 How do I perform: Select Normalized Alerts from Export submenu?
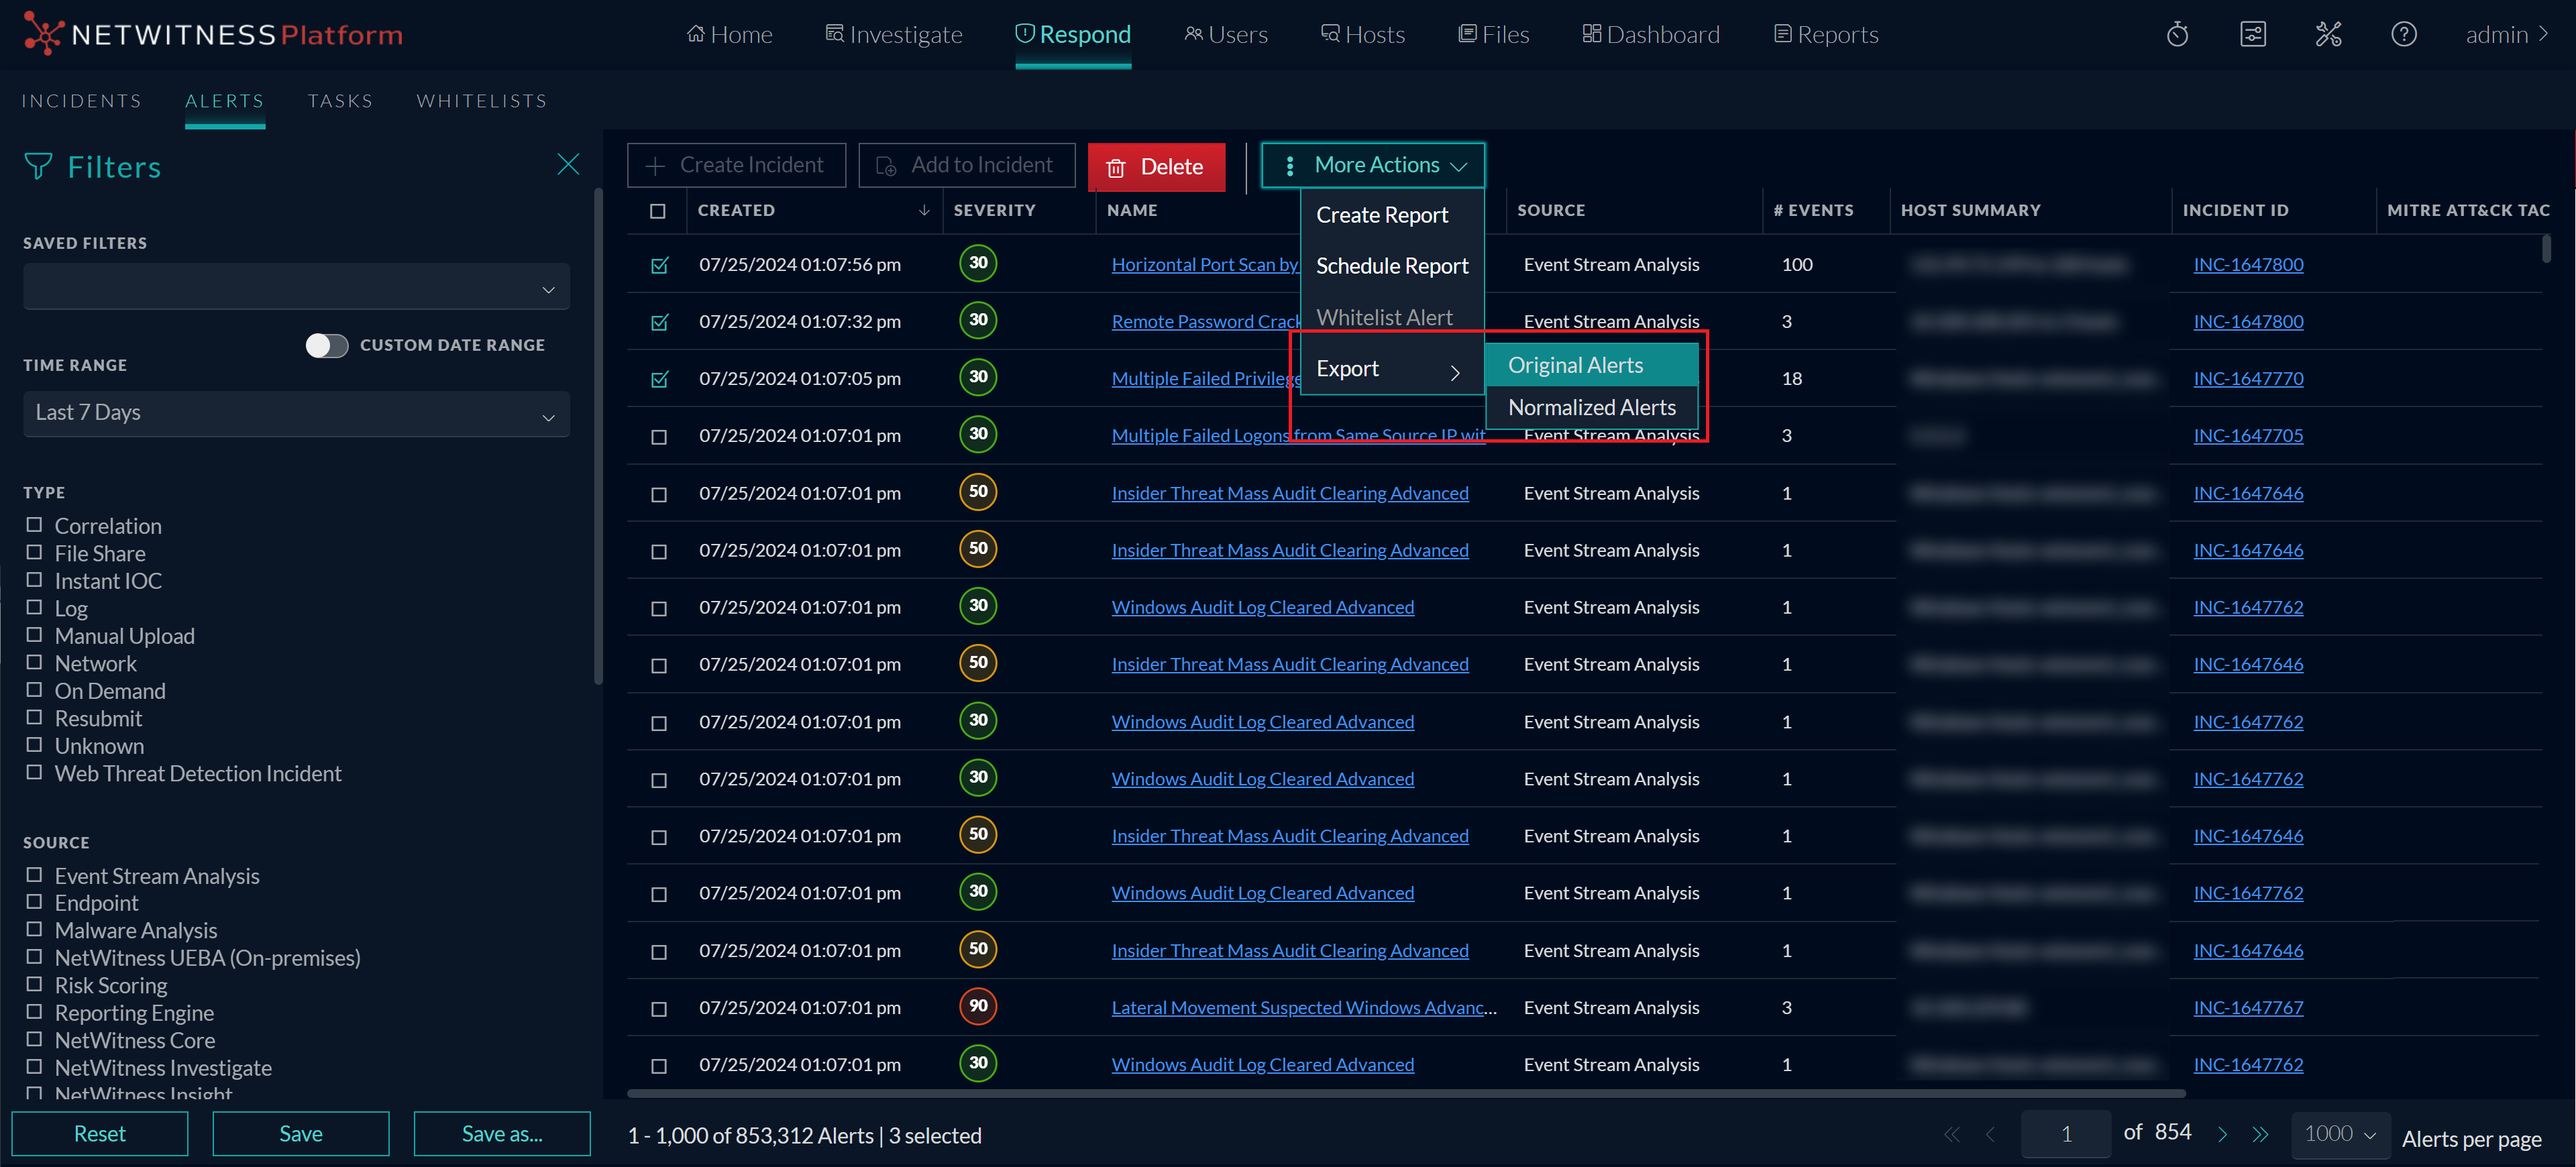1591,407
